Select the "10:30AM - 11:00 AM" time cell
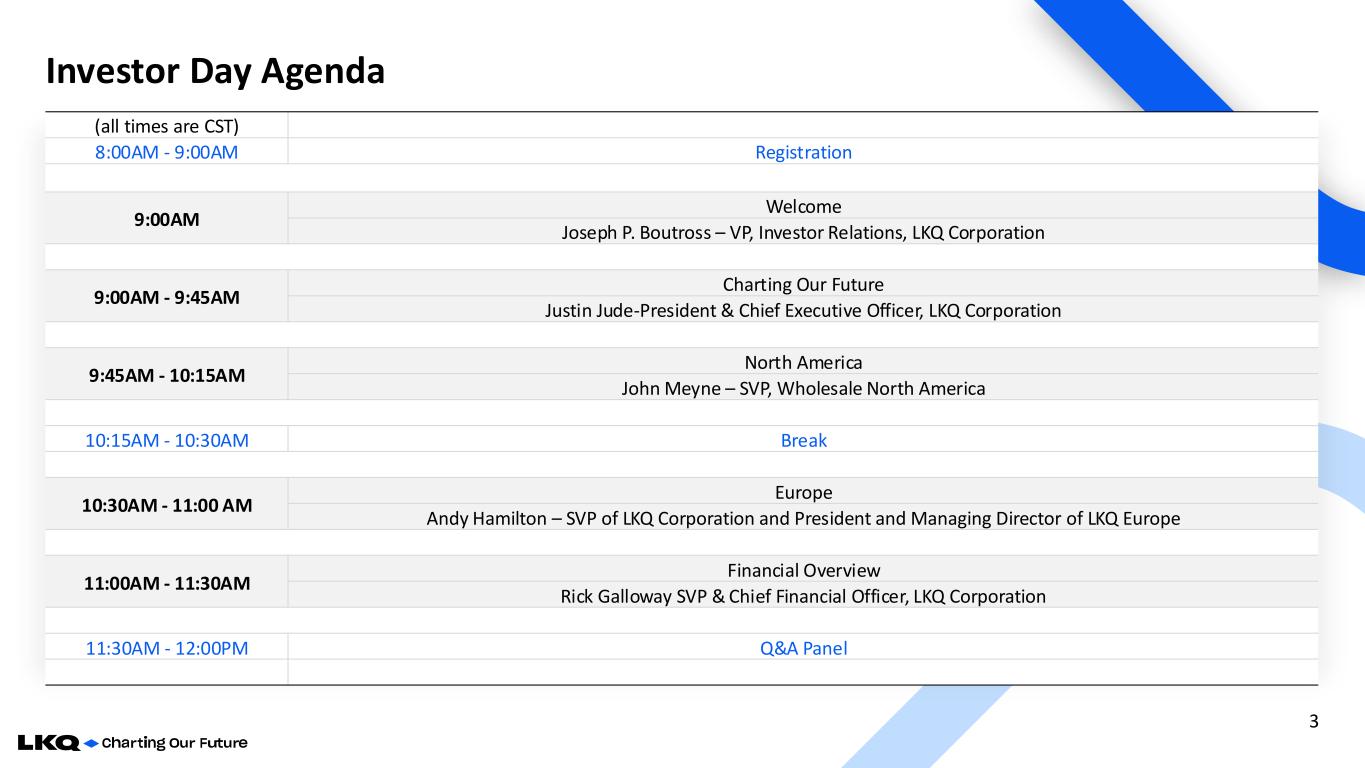 click(x=166, y=505)
